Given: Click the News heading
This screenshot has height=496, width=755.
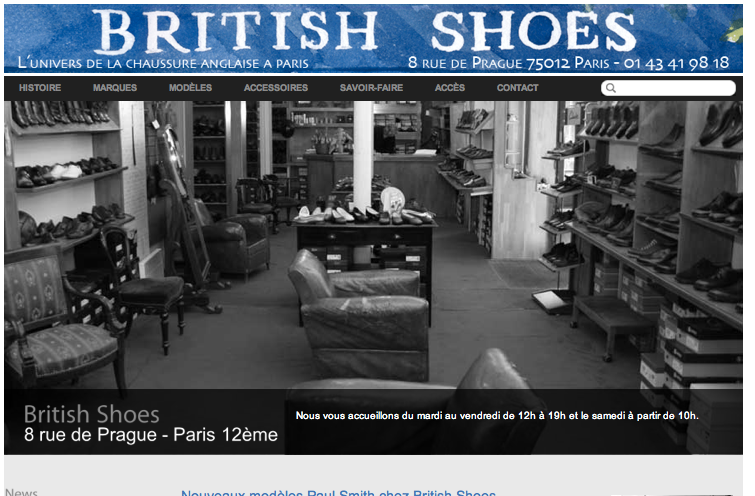Looking at the screenshot, I should (21, 492).
